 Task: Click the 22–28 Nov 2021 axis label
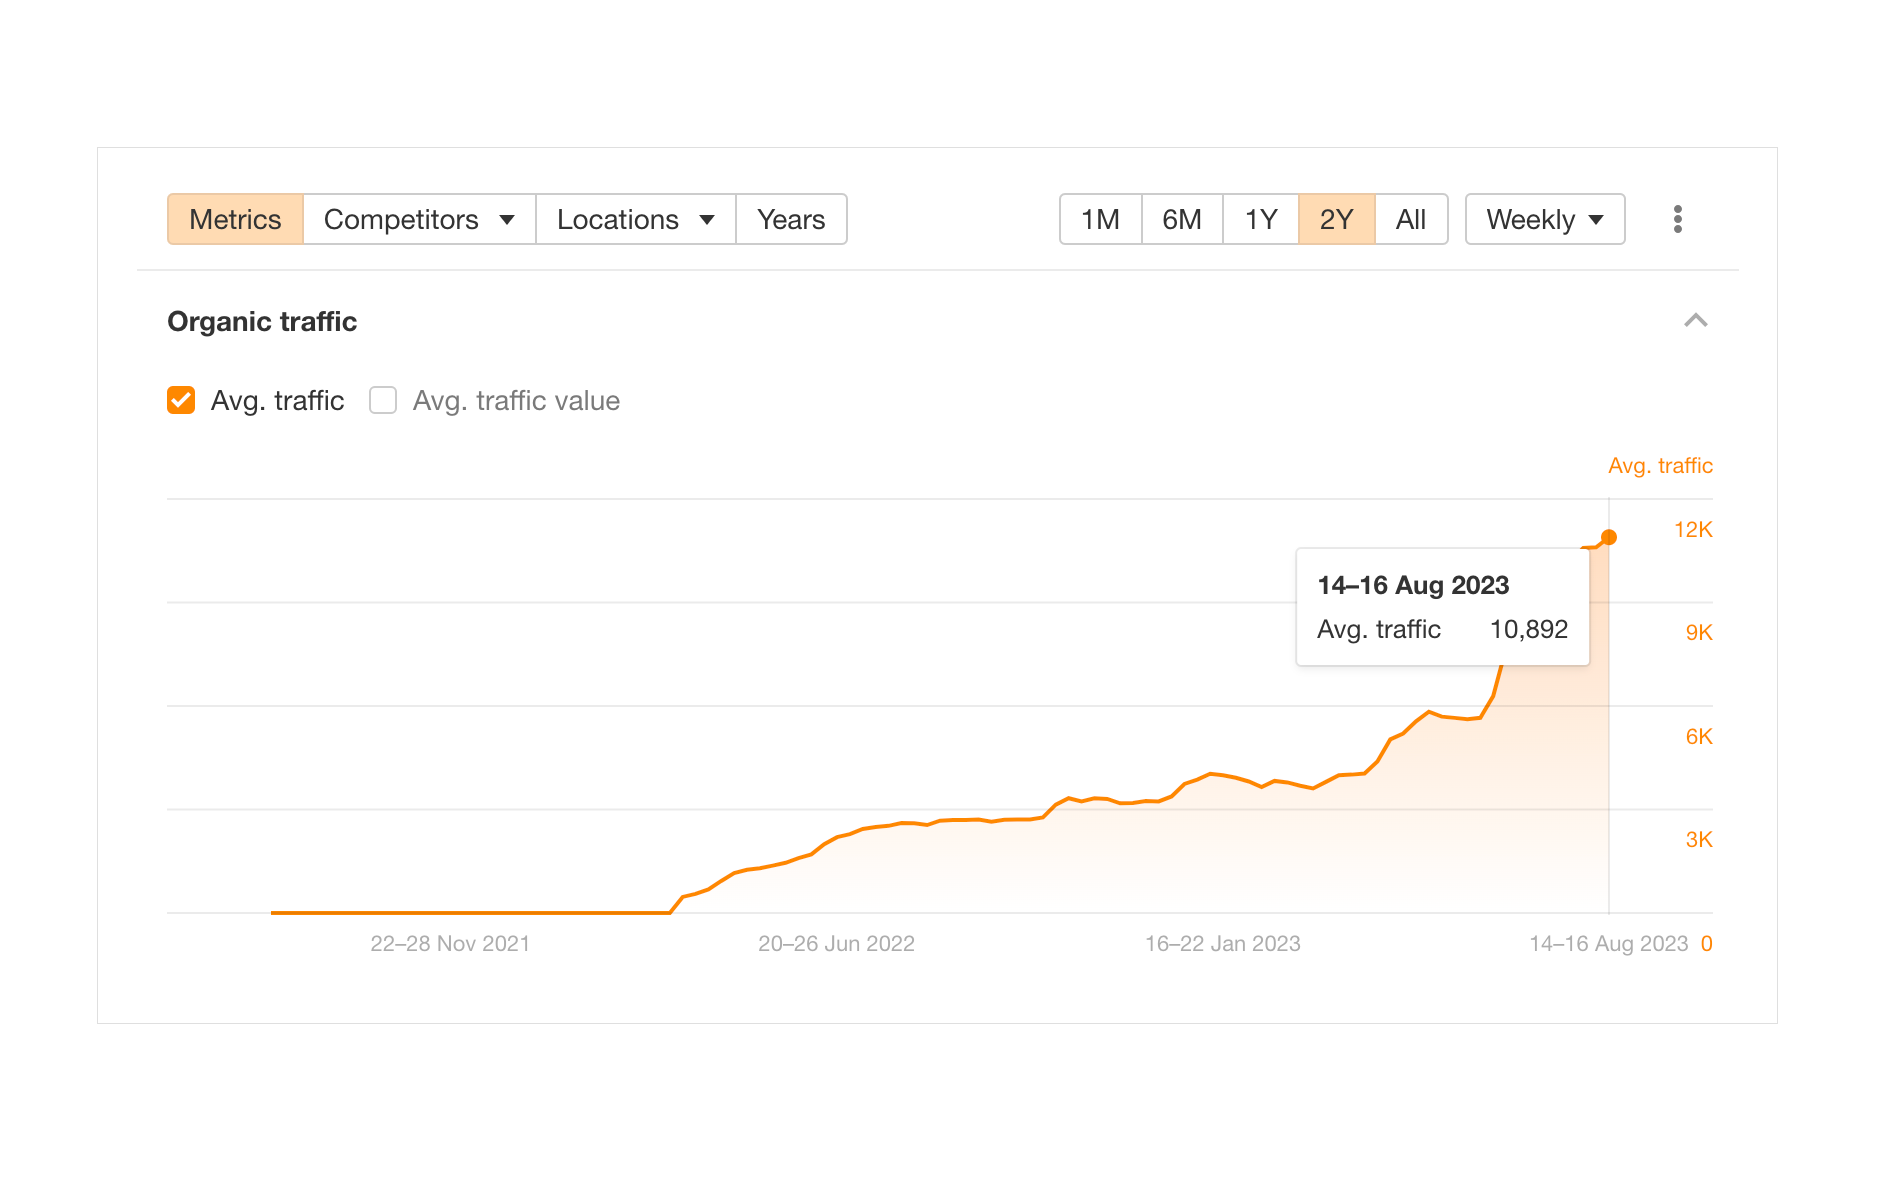(x=450, y=944)
